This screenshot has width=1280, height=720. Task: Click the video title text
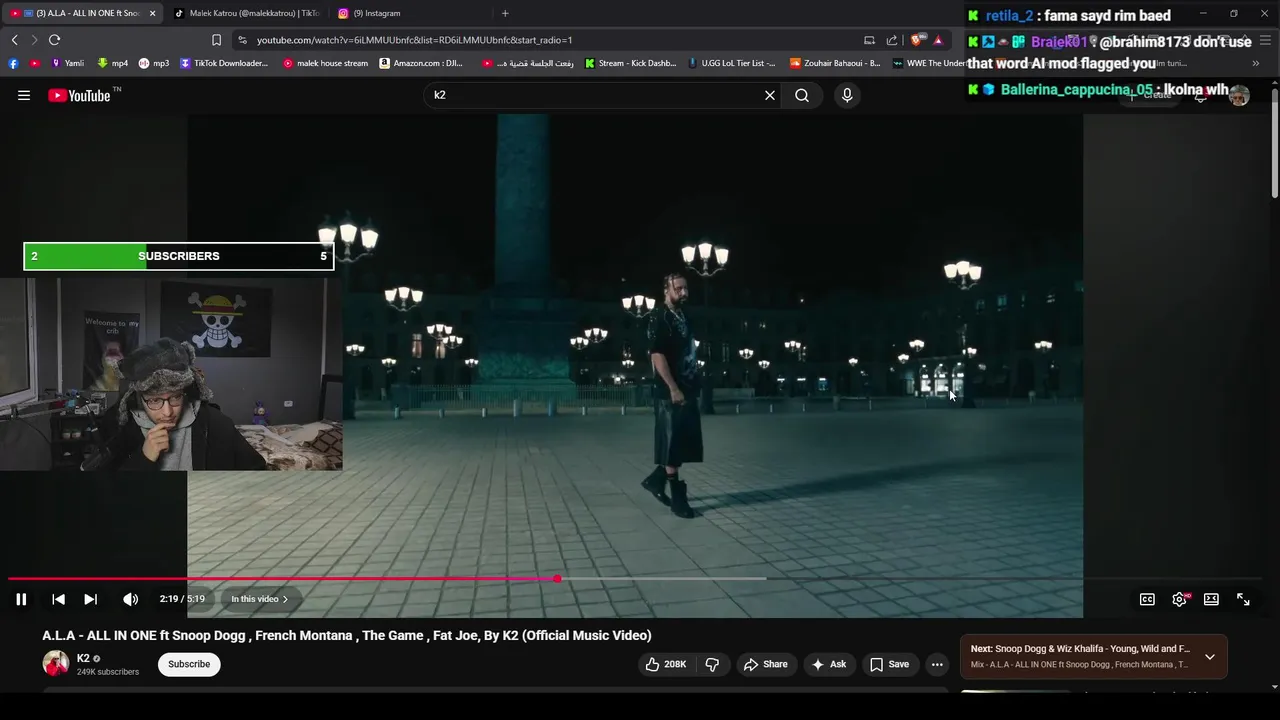pos(346,635)
